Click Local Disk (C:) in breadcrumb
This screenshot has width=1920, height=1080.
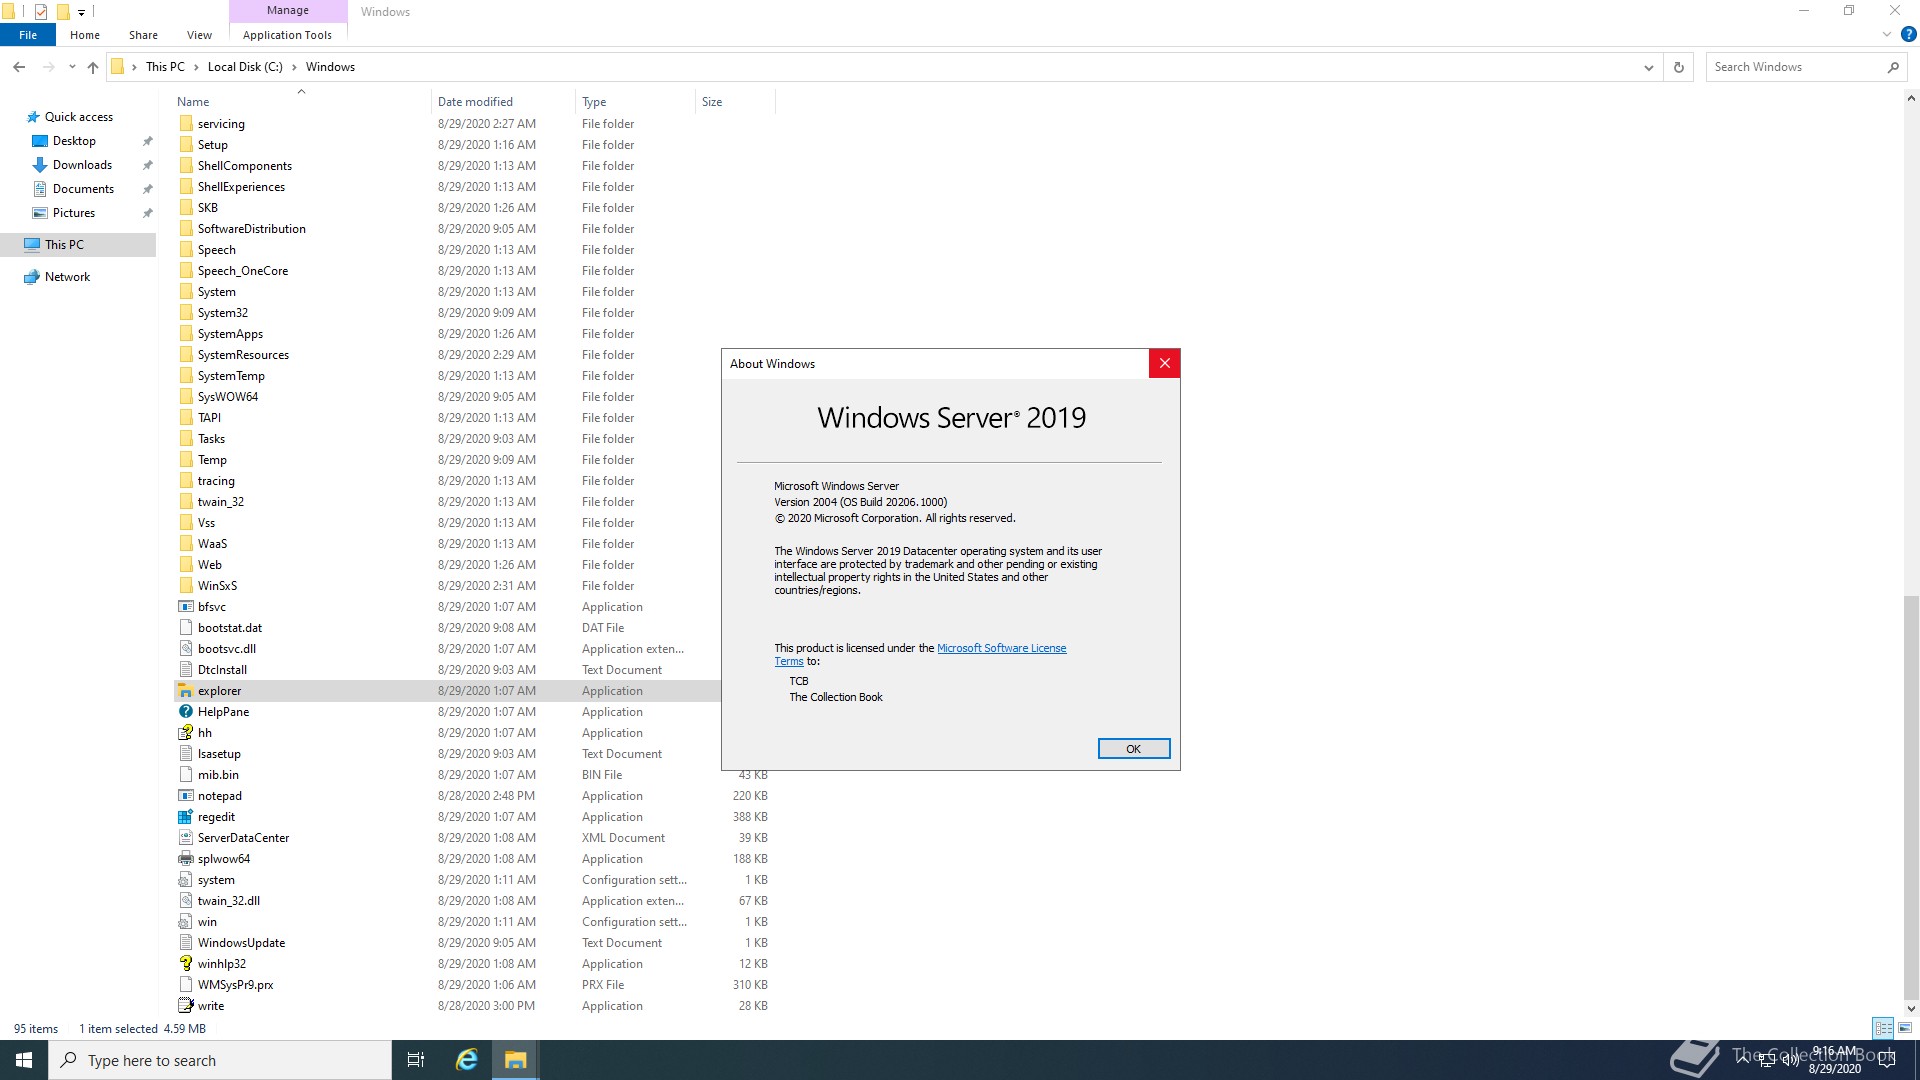pos(245,67)
